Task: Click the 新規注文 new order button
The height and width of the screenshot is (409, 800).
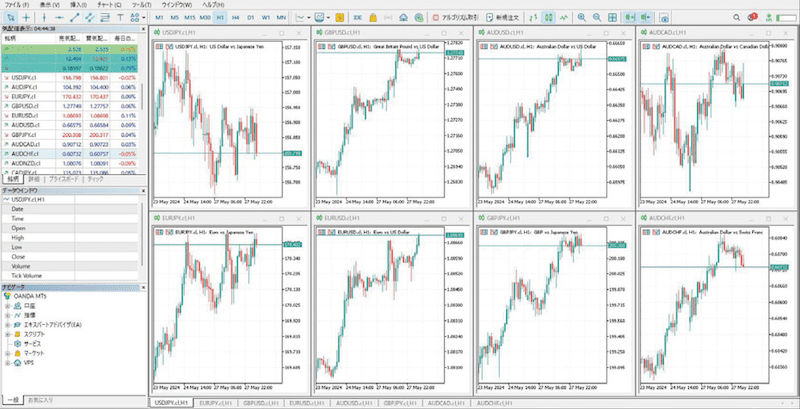Action: pos(503,17)
